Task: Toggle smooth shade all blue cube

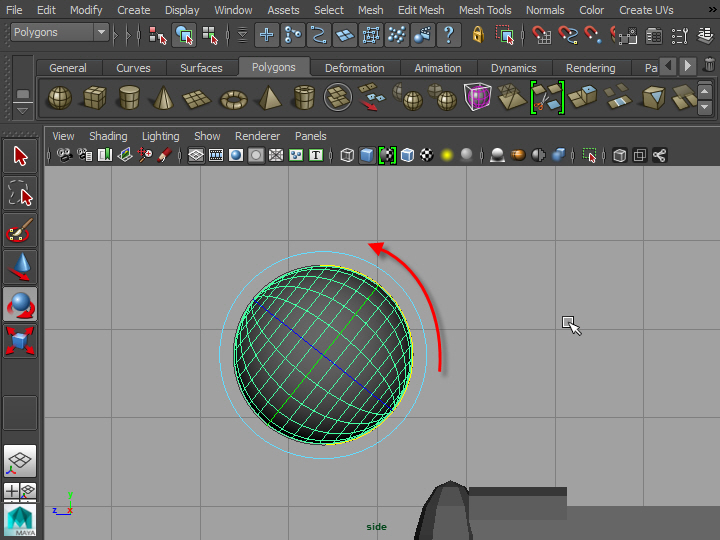Action: pos(366,155)
